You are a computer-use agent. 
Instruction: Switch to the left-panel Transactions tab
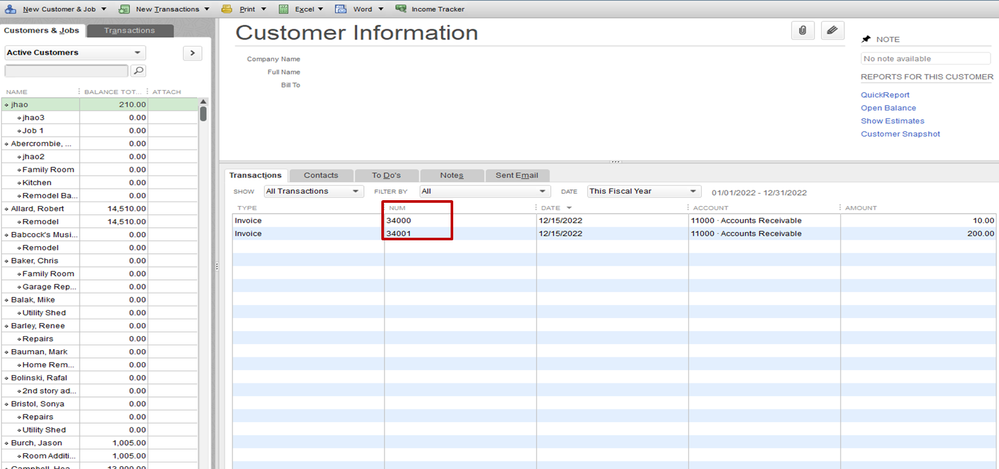click(x=129, y=31)
